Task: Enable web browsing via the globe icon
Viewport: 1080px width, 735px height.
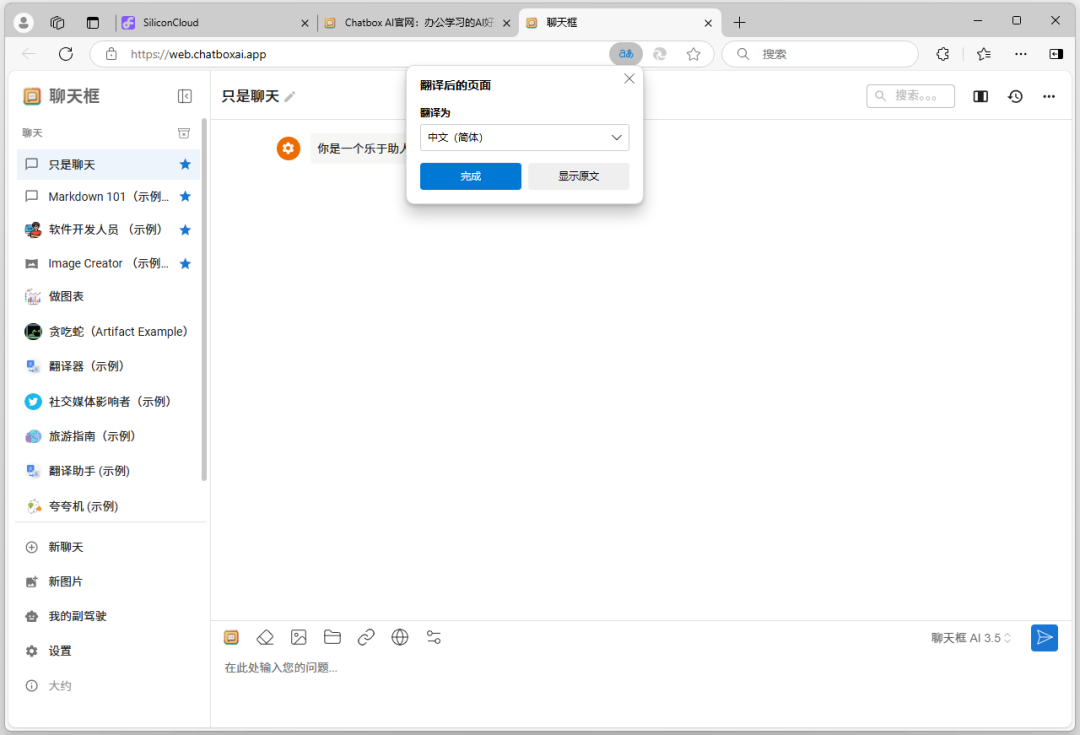Action: click(x=400, y=637)
